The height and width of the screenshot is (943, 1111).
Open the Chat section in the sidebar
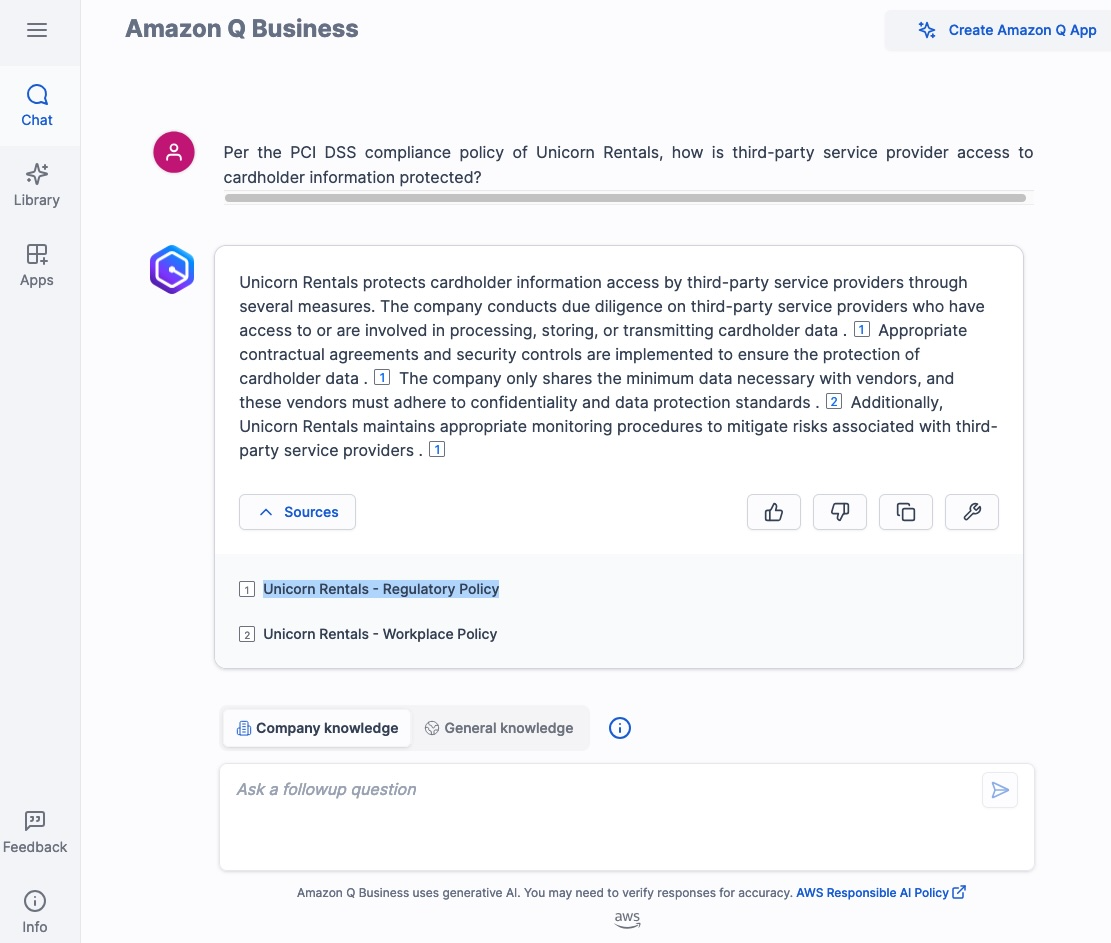(x=37, y=105)
